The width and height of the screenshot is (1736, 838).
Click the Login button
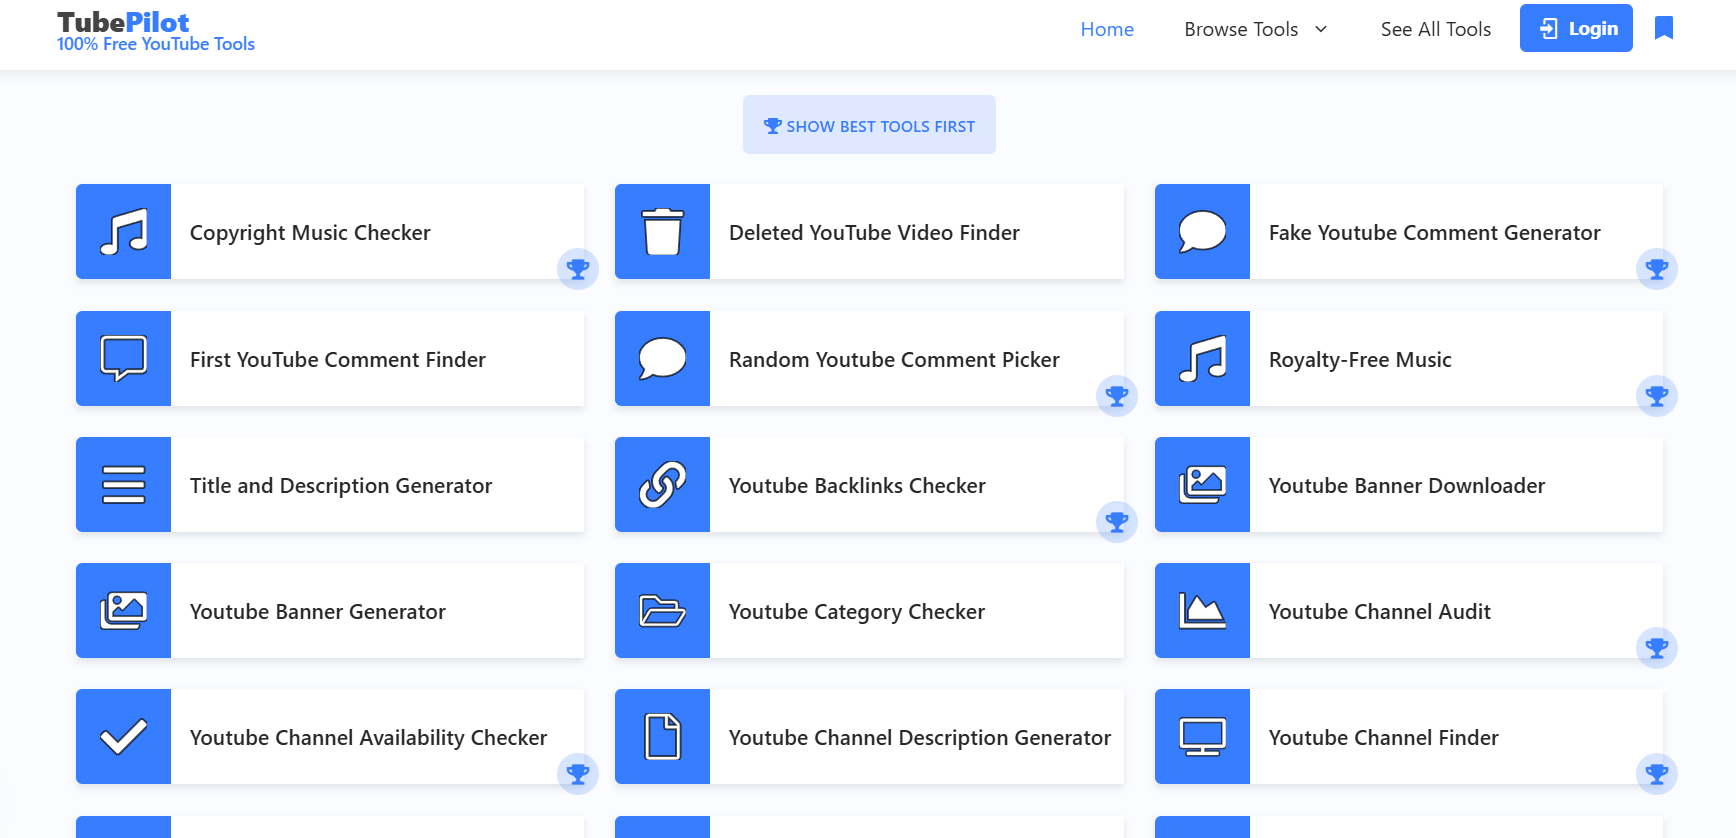point(1576,28)
